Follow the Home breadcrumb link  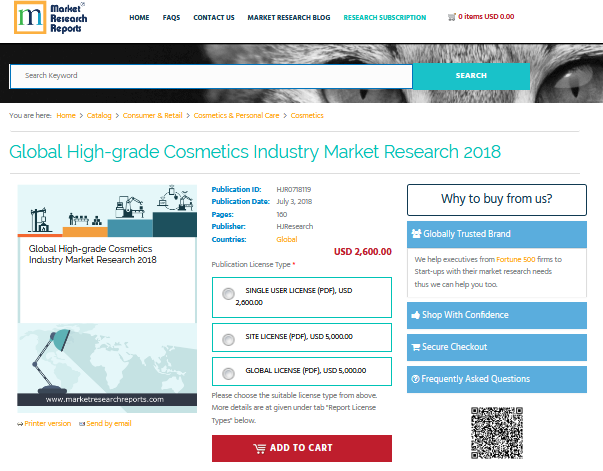click(x=66, y=115)
